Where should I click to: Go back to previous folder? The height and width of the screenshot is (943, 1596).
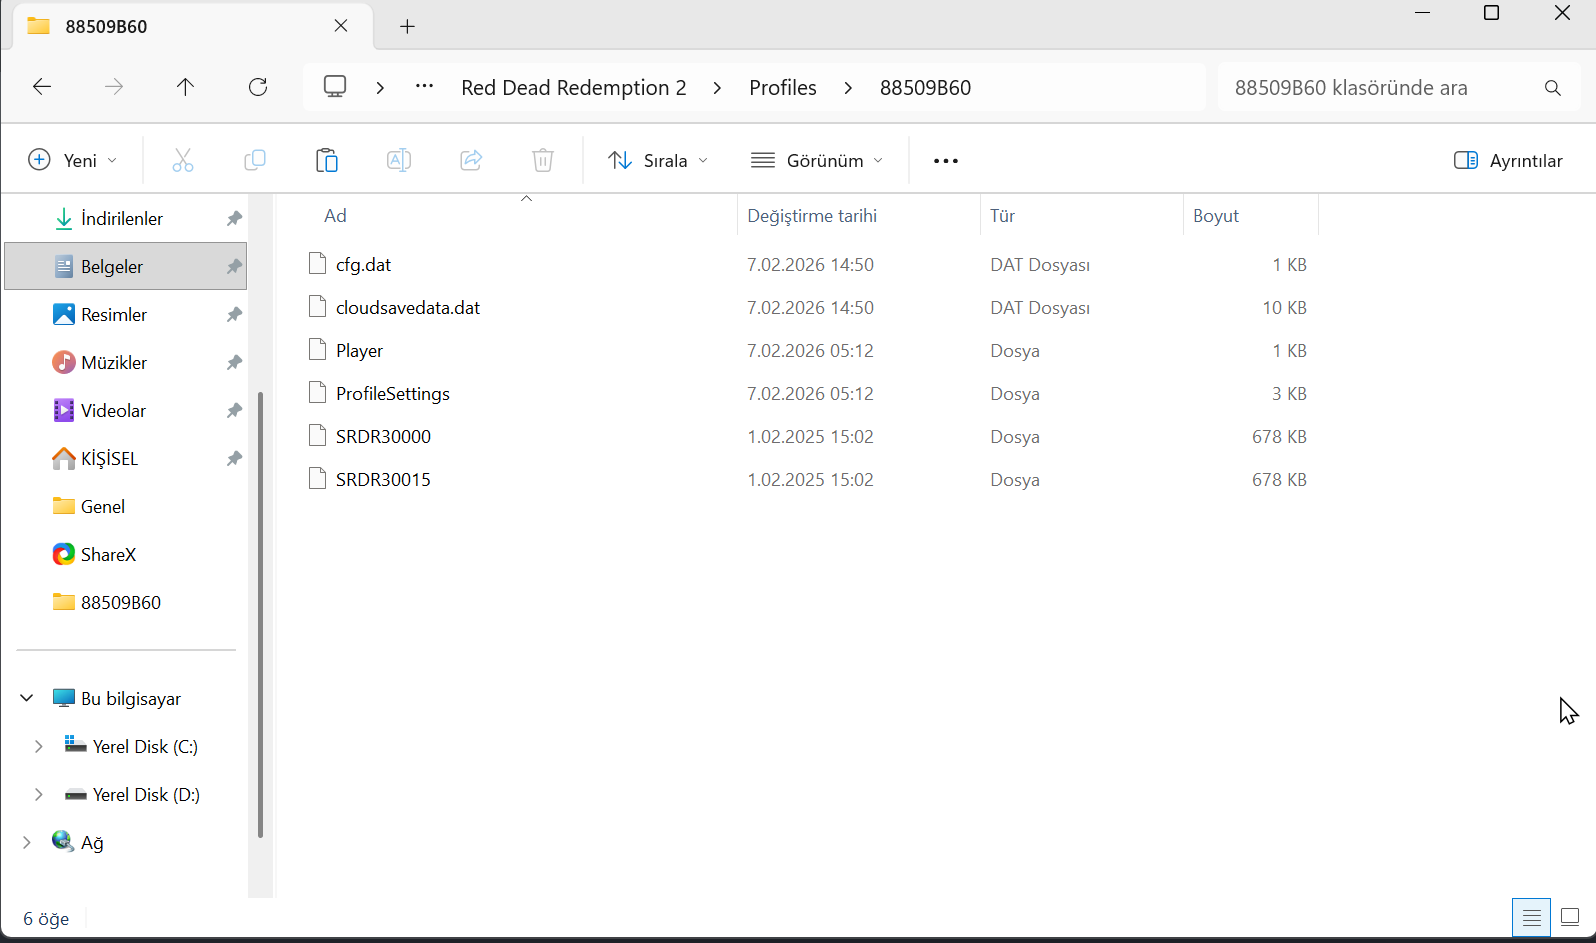pos(42,87)
